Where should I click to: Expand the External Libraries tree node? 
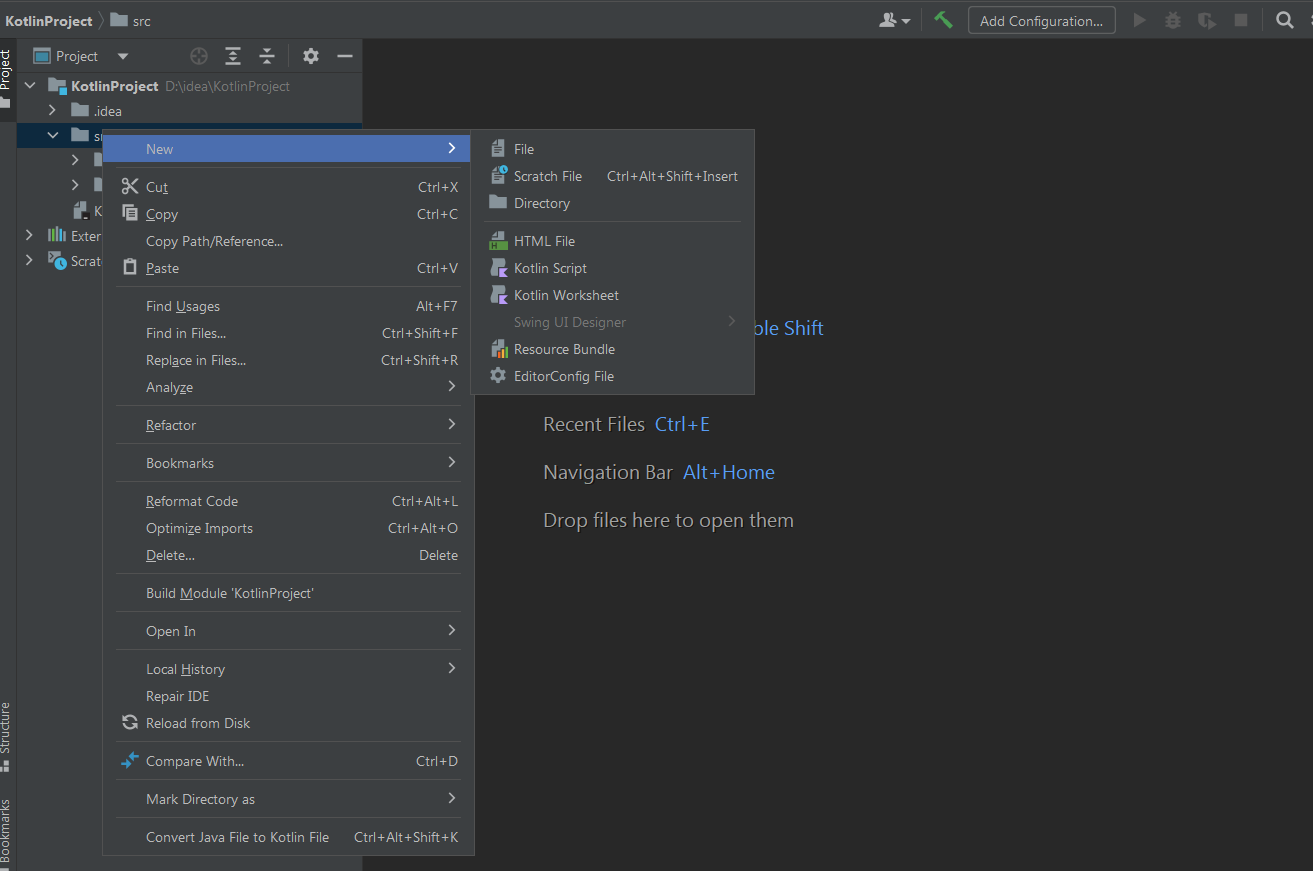coord(30,236)
